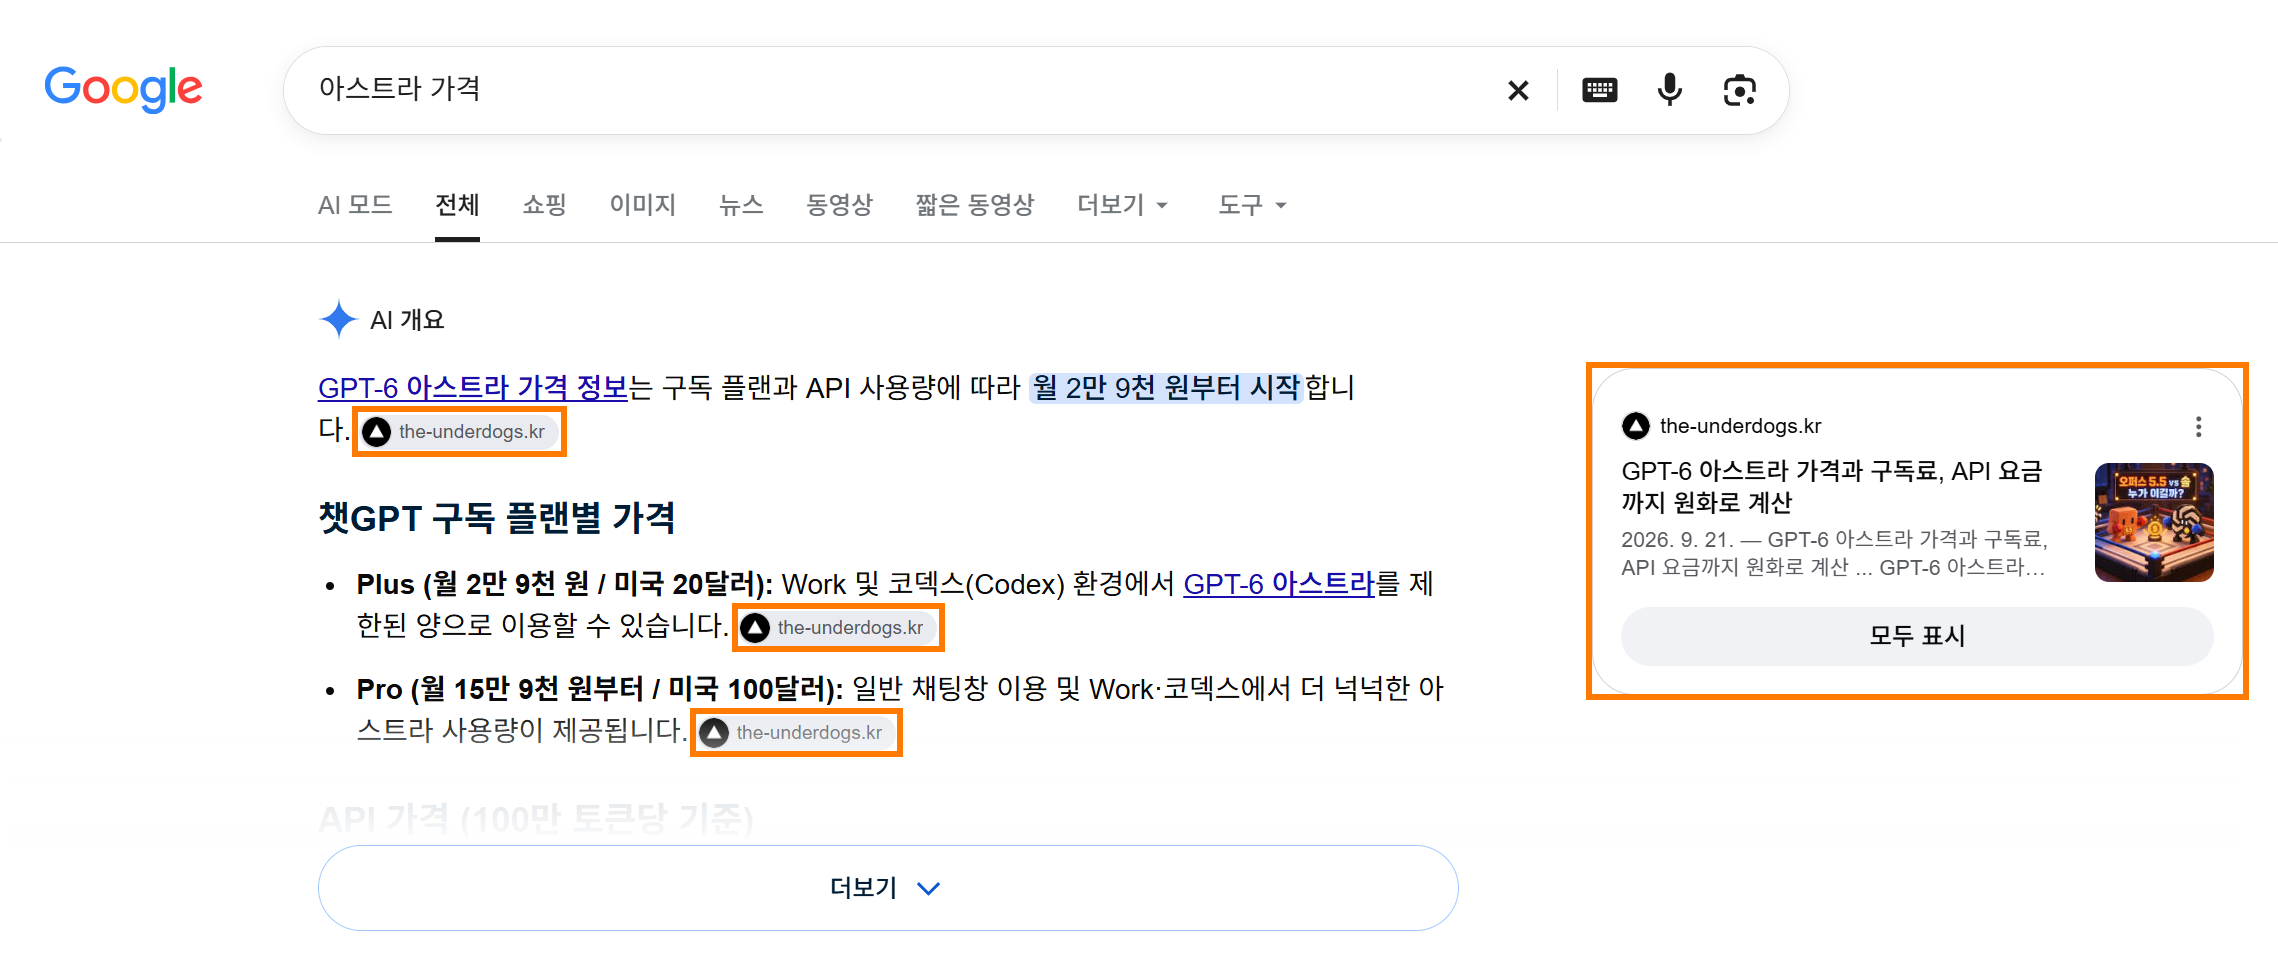Select the 전체 tab

point(457,205)
